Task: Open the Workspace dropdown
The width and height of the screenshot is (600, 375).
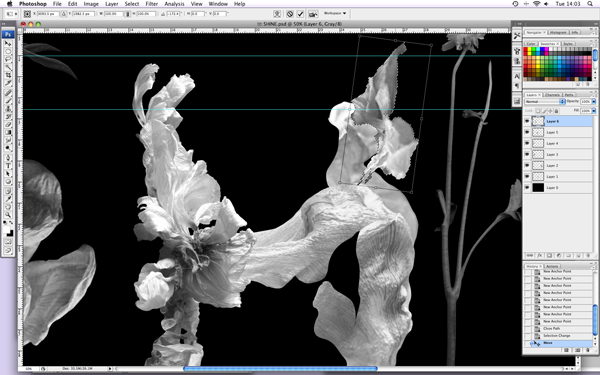Action: (x=335, y=13)
